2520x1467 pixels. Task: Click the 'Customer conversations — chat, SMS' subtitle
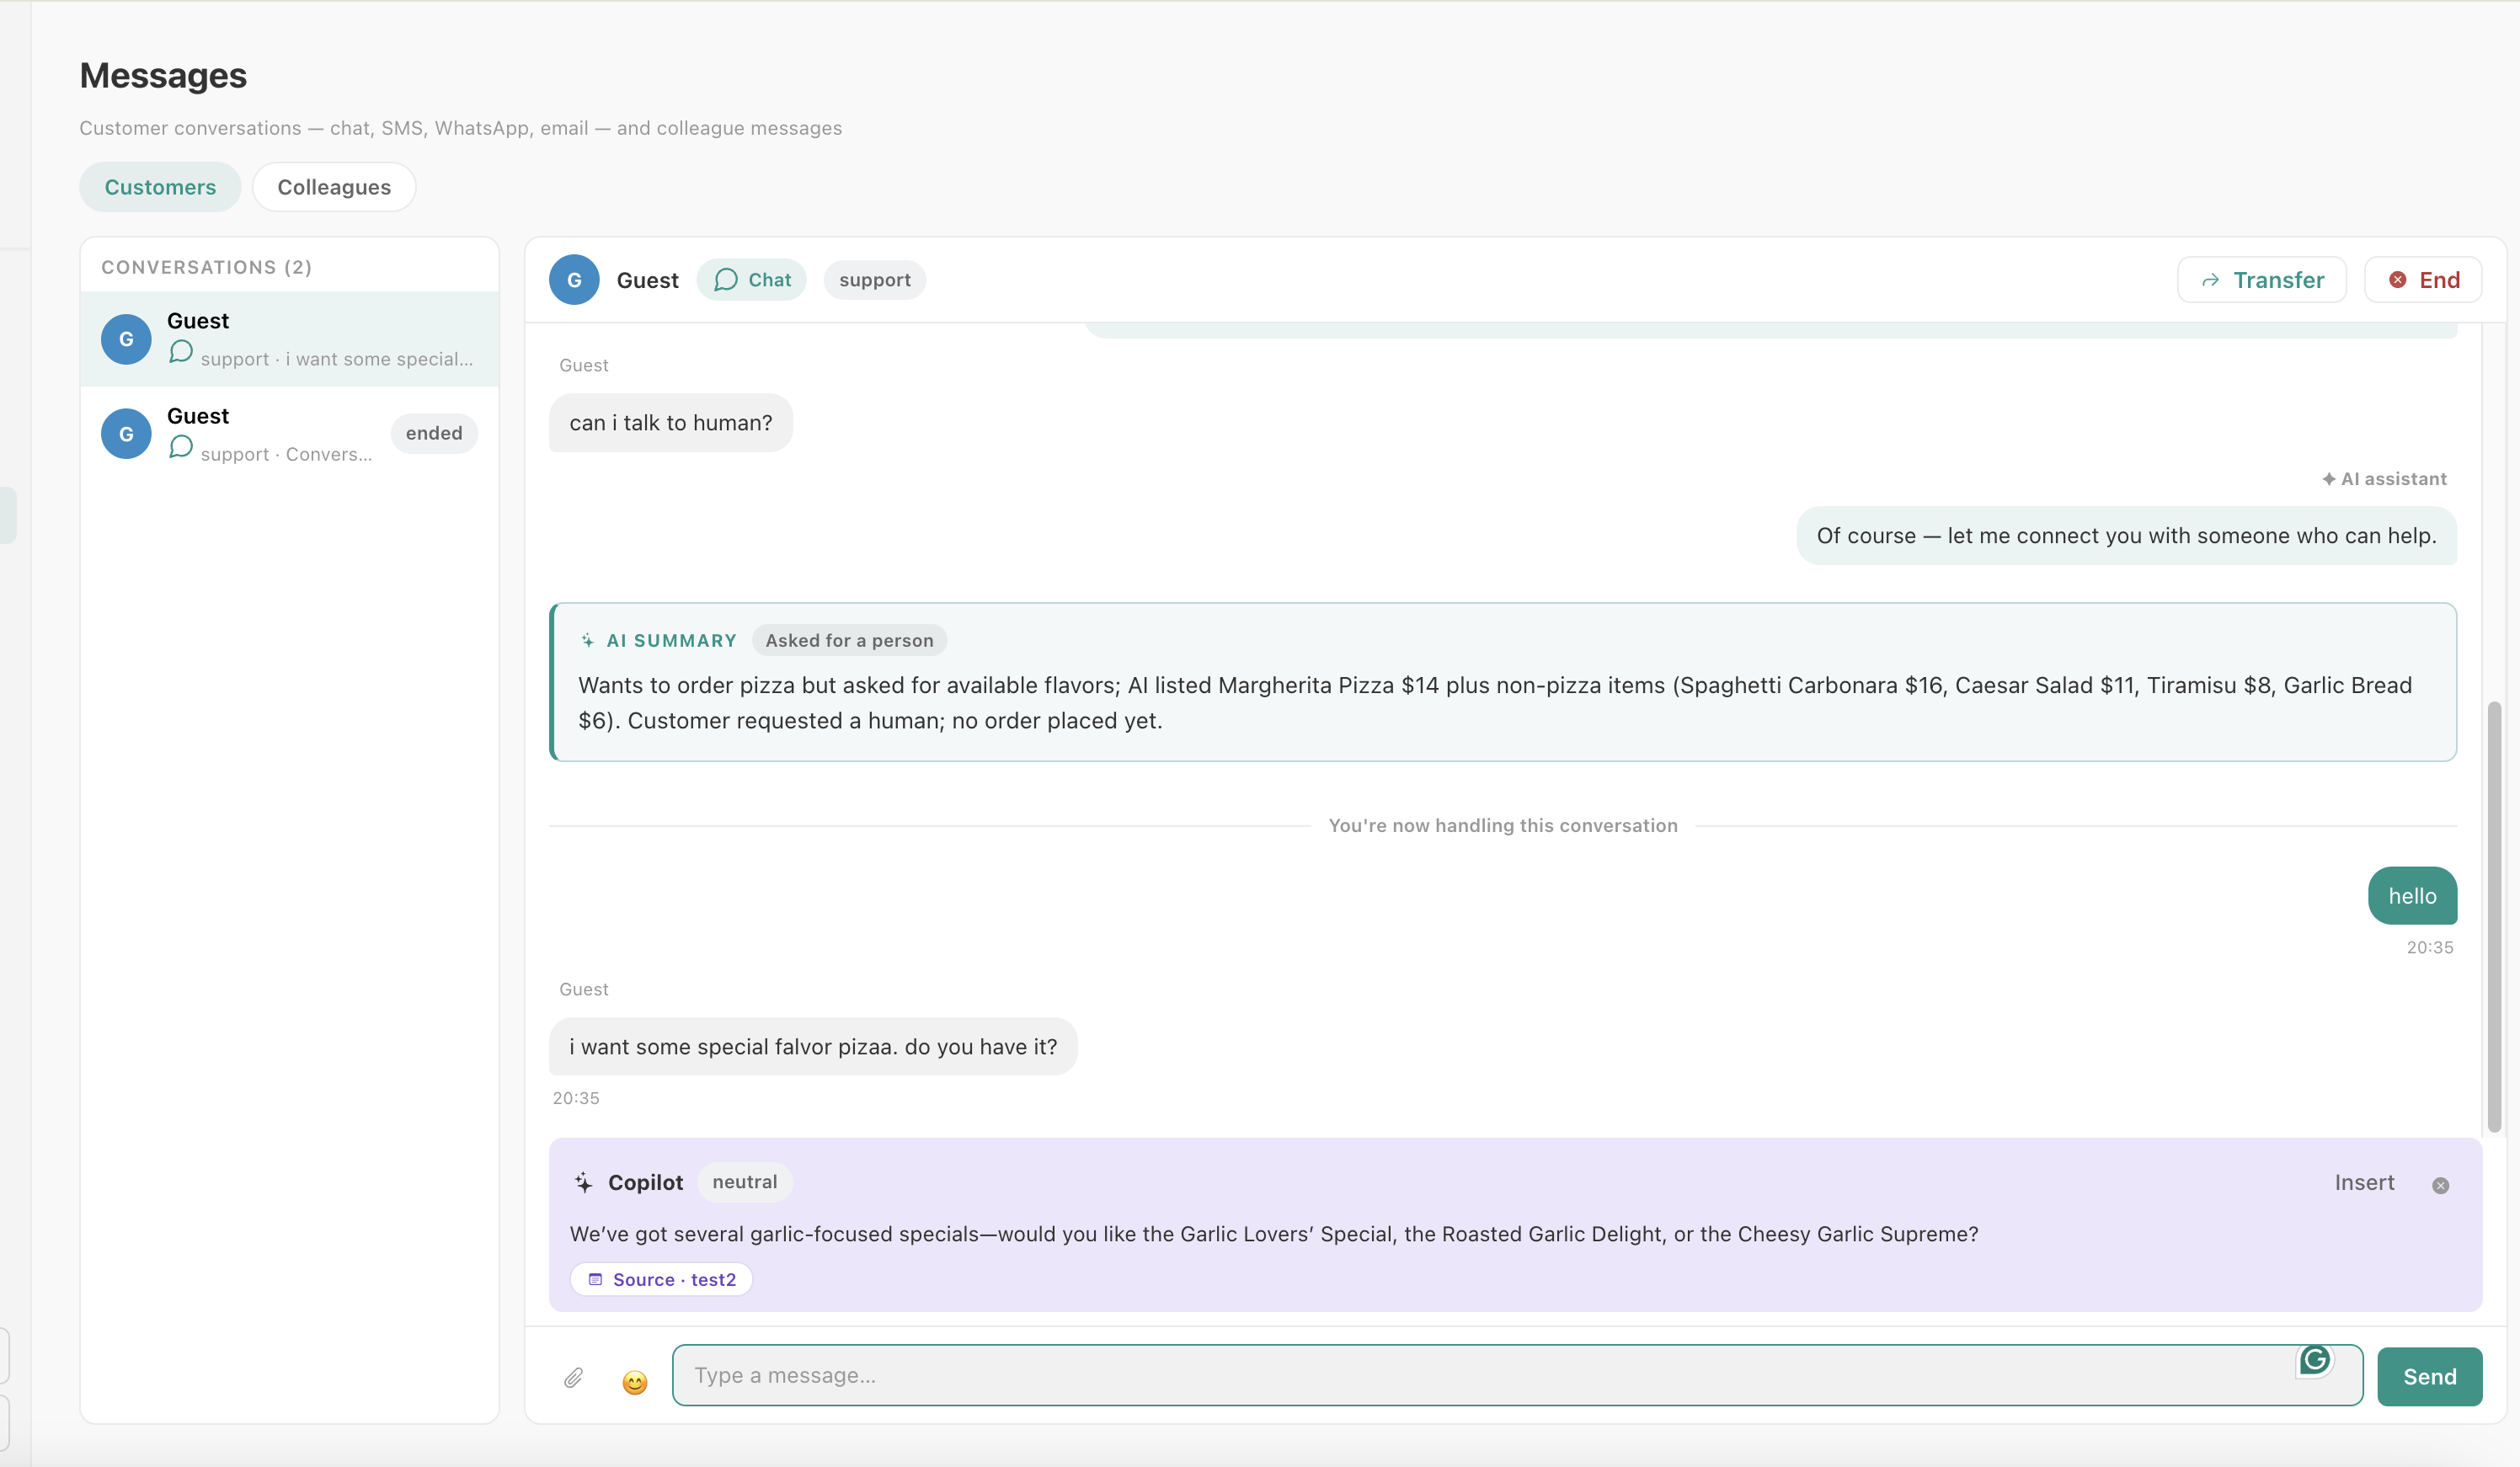460,128
